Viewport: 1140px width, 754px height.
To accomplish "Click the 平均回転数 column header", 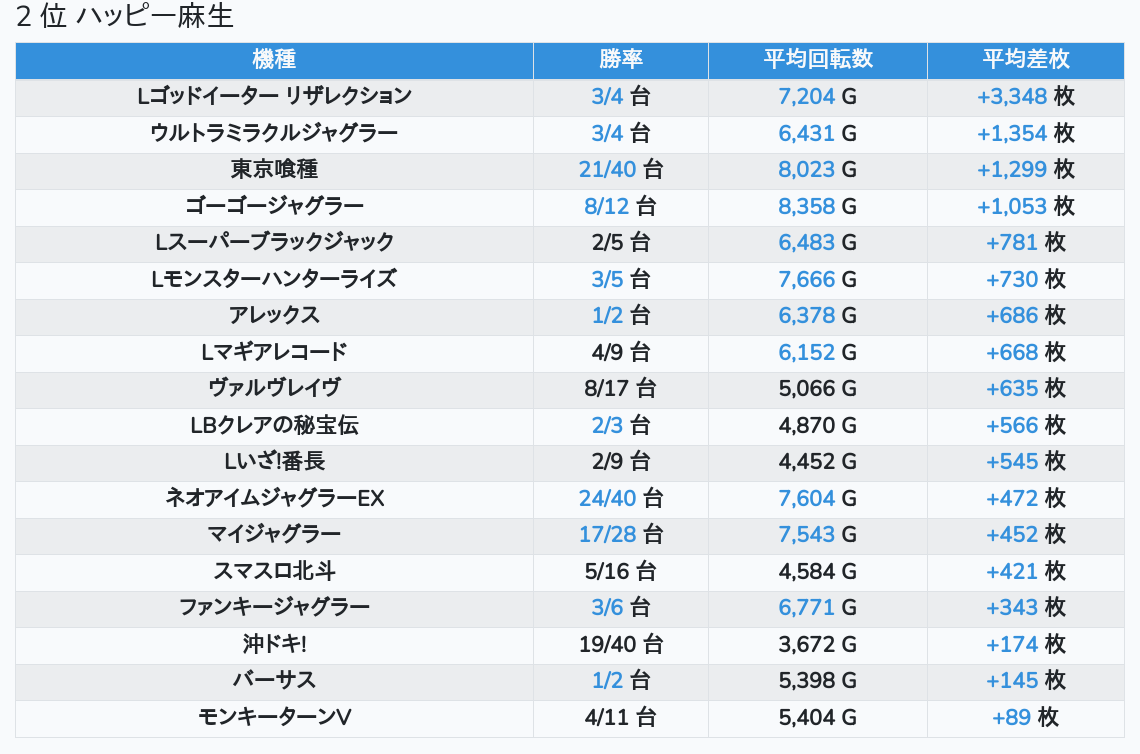I will (x=817, y=60).
